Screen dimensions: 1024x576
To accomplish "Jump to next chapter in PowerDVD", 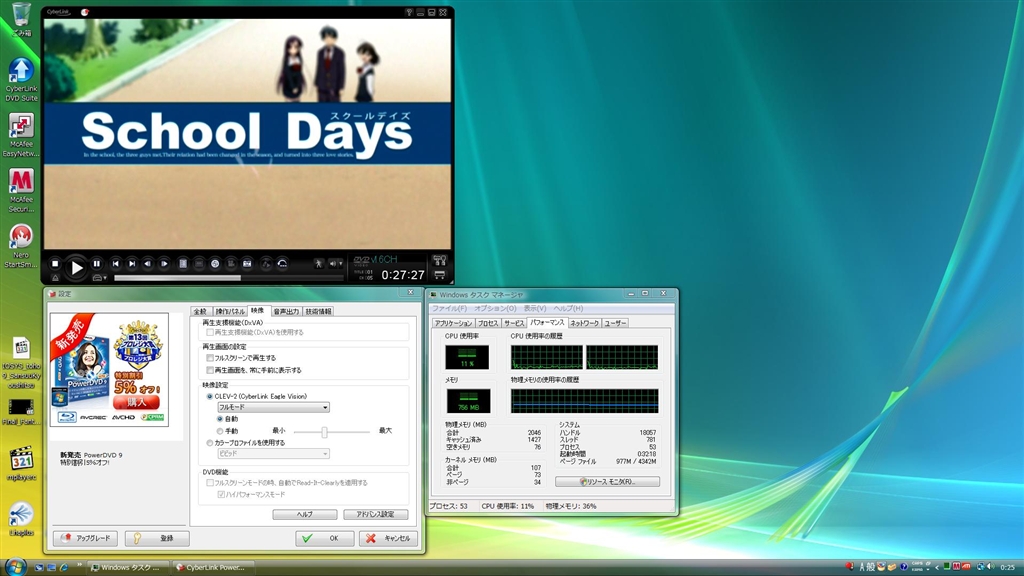I will pos(132,264).
